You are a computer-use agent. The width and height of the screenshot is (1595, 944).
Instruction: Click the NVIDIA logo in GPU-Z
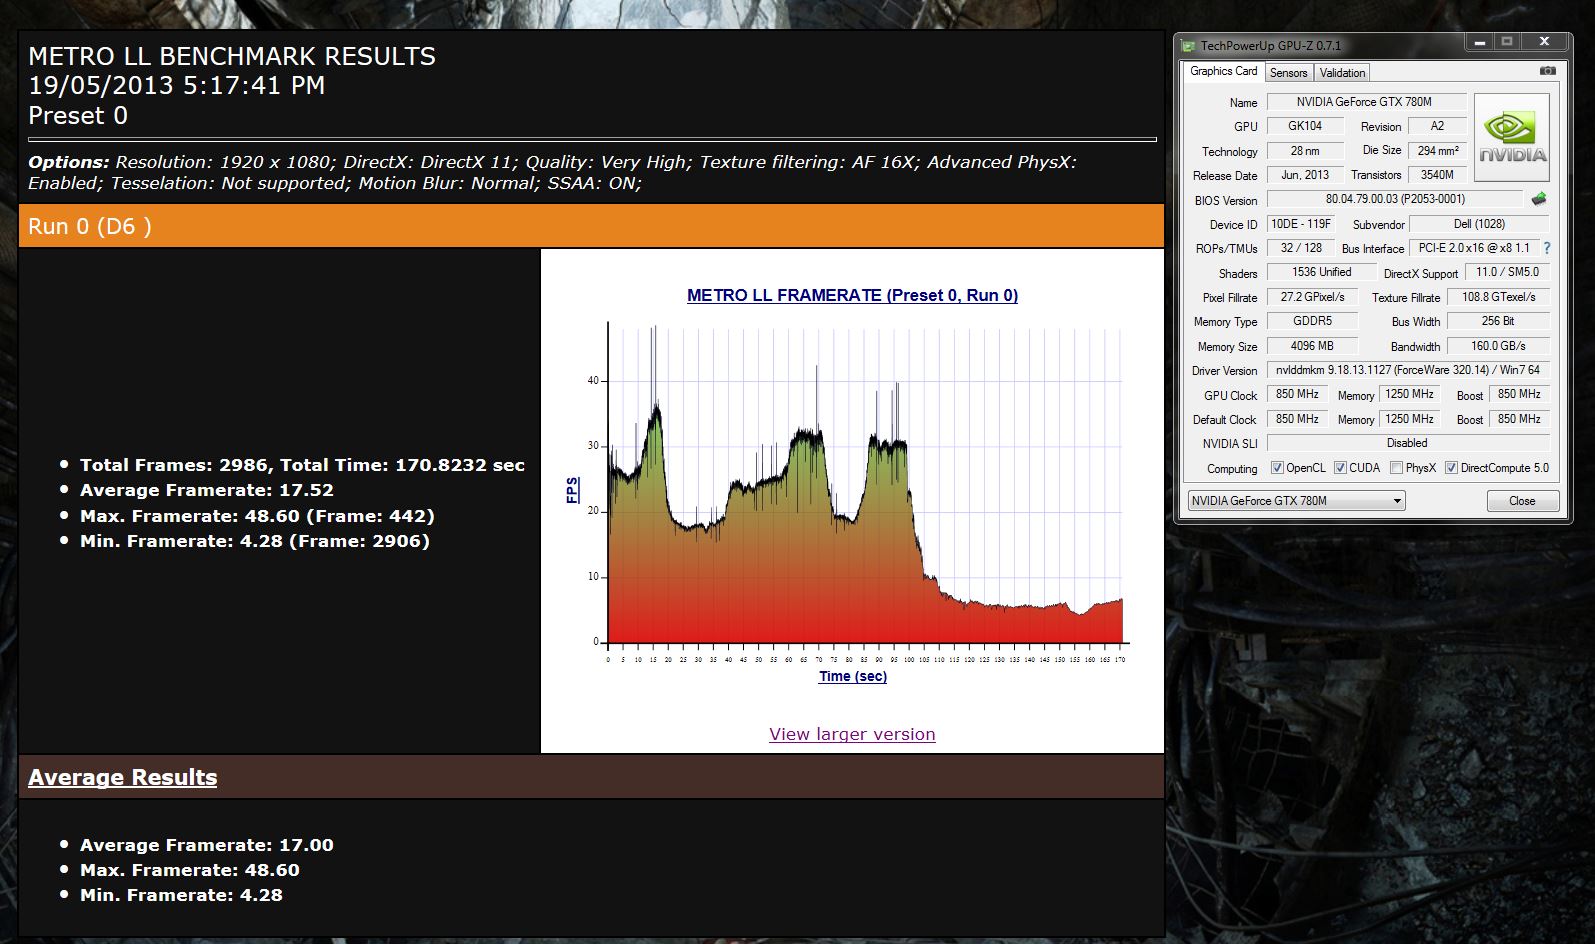[x=1512, y=137]
